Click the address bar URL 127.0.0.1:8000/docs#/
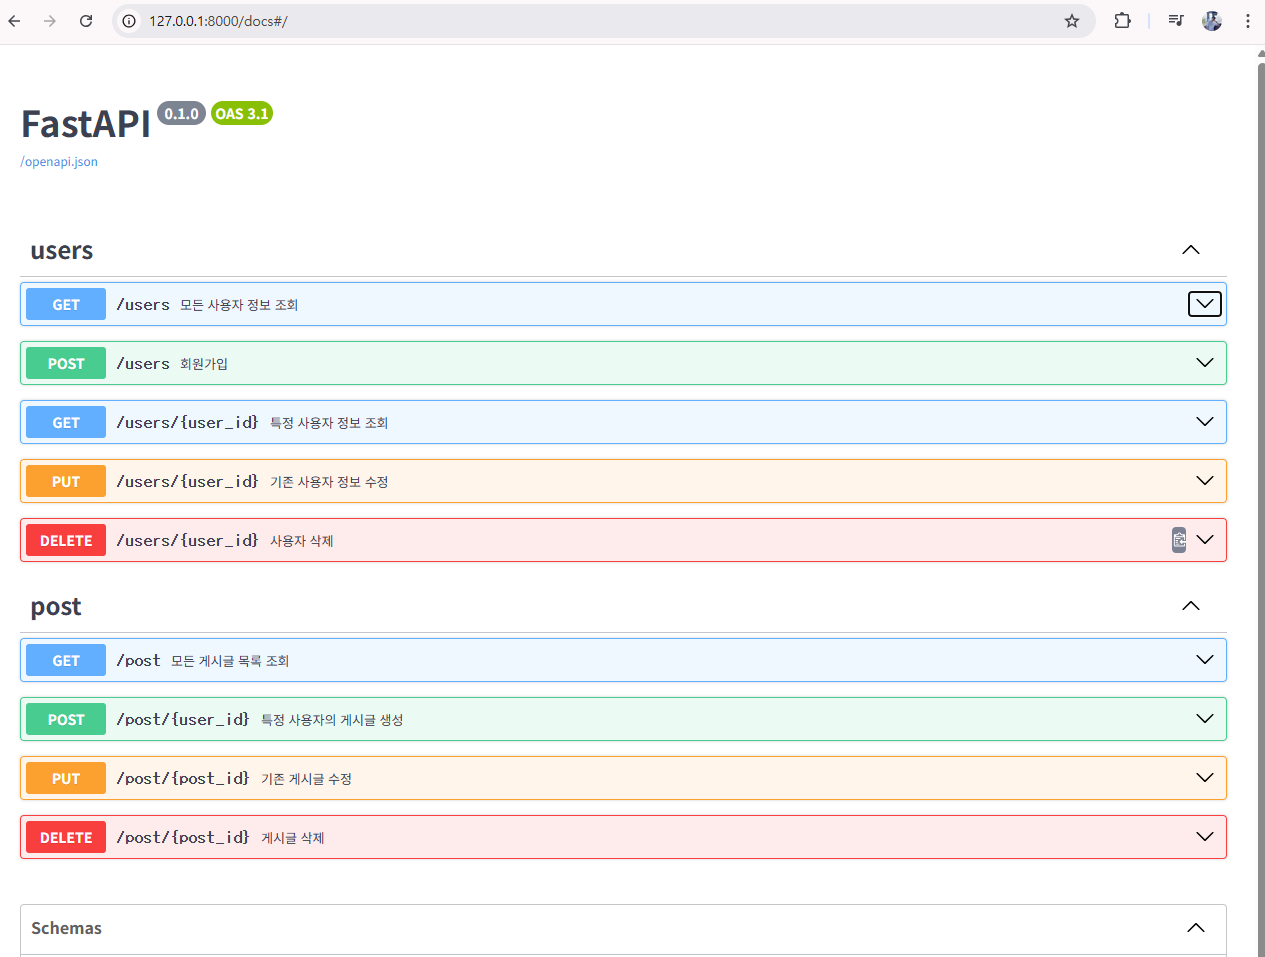The height and width of the screenshot is (957, 1265). pos(218,21)
